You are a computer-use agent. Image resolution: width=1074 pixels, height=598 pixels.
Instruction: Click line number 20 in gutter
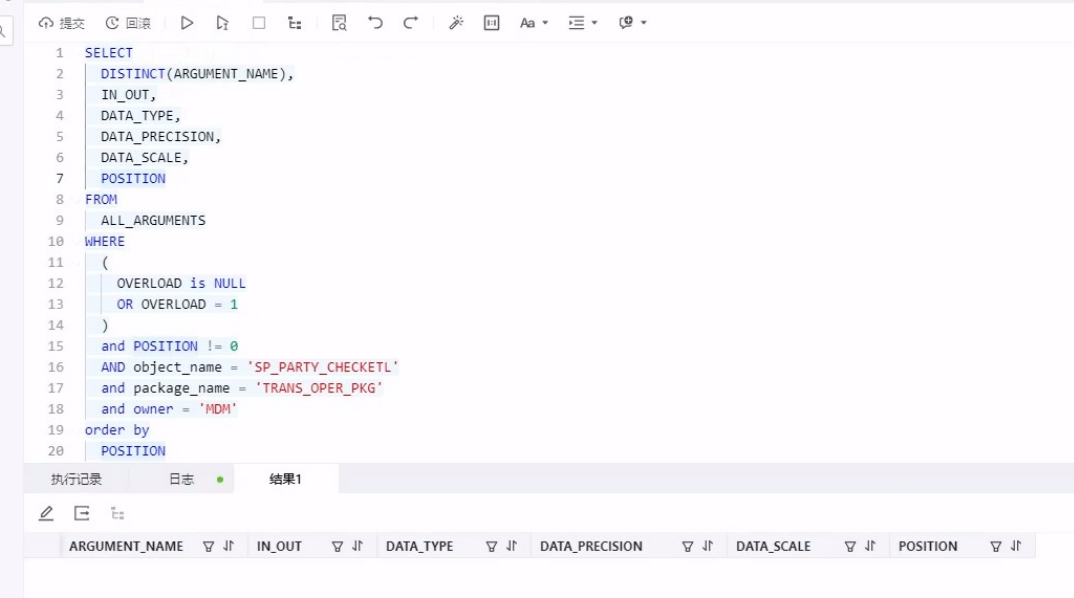coord(55,451)
